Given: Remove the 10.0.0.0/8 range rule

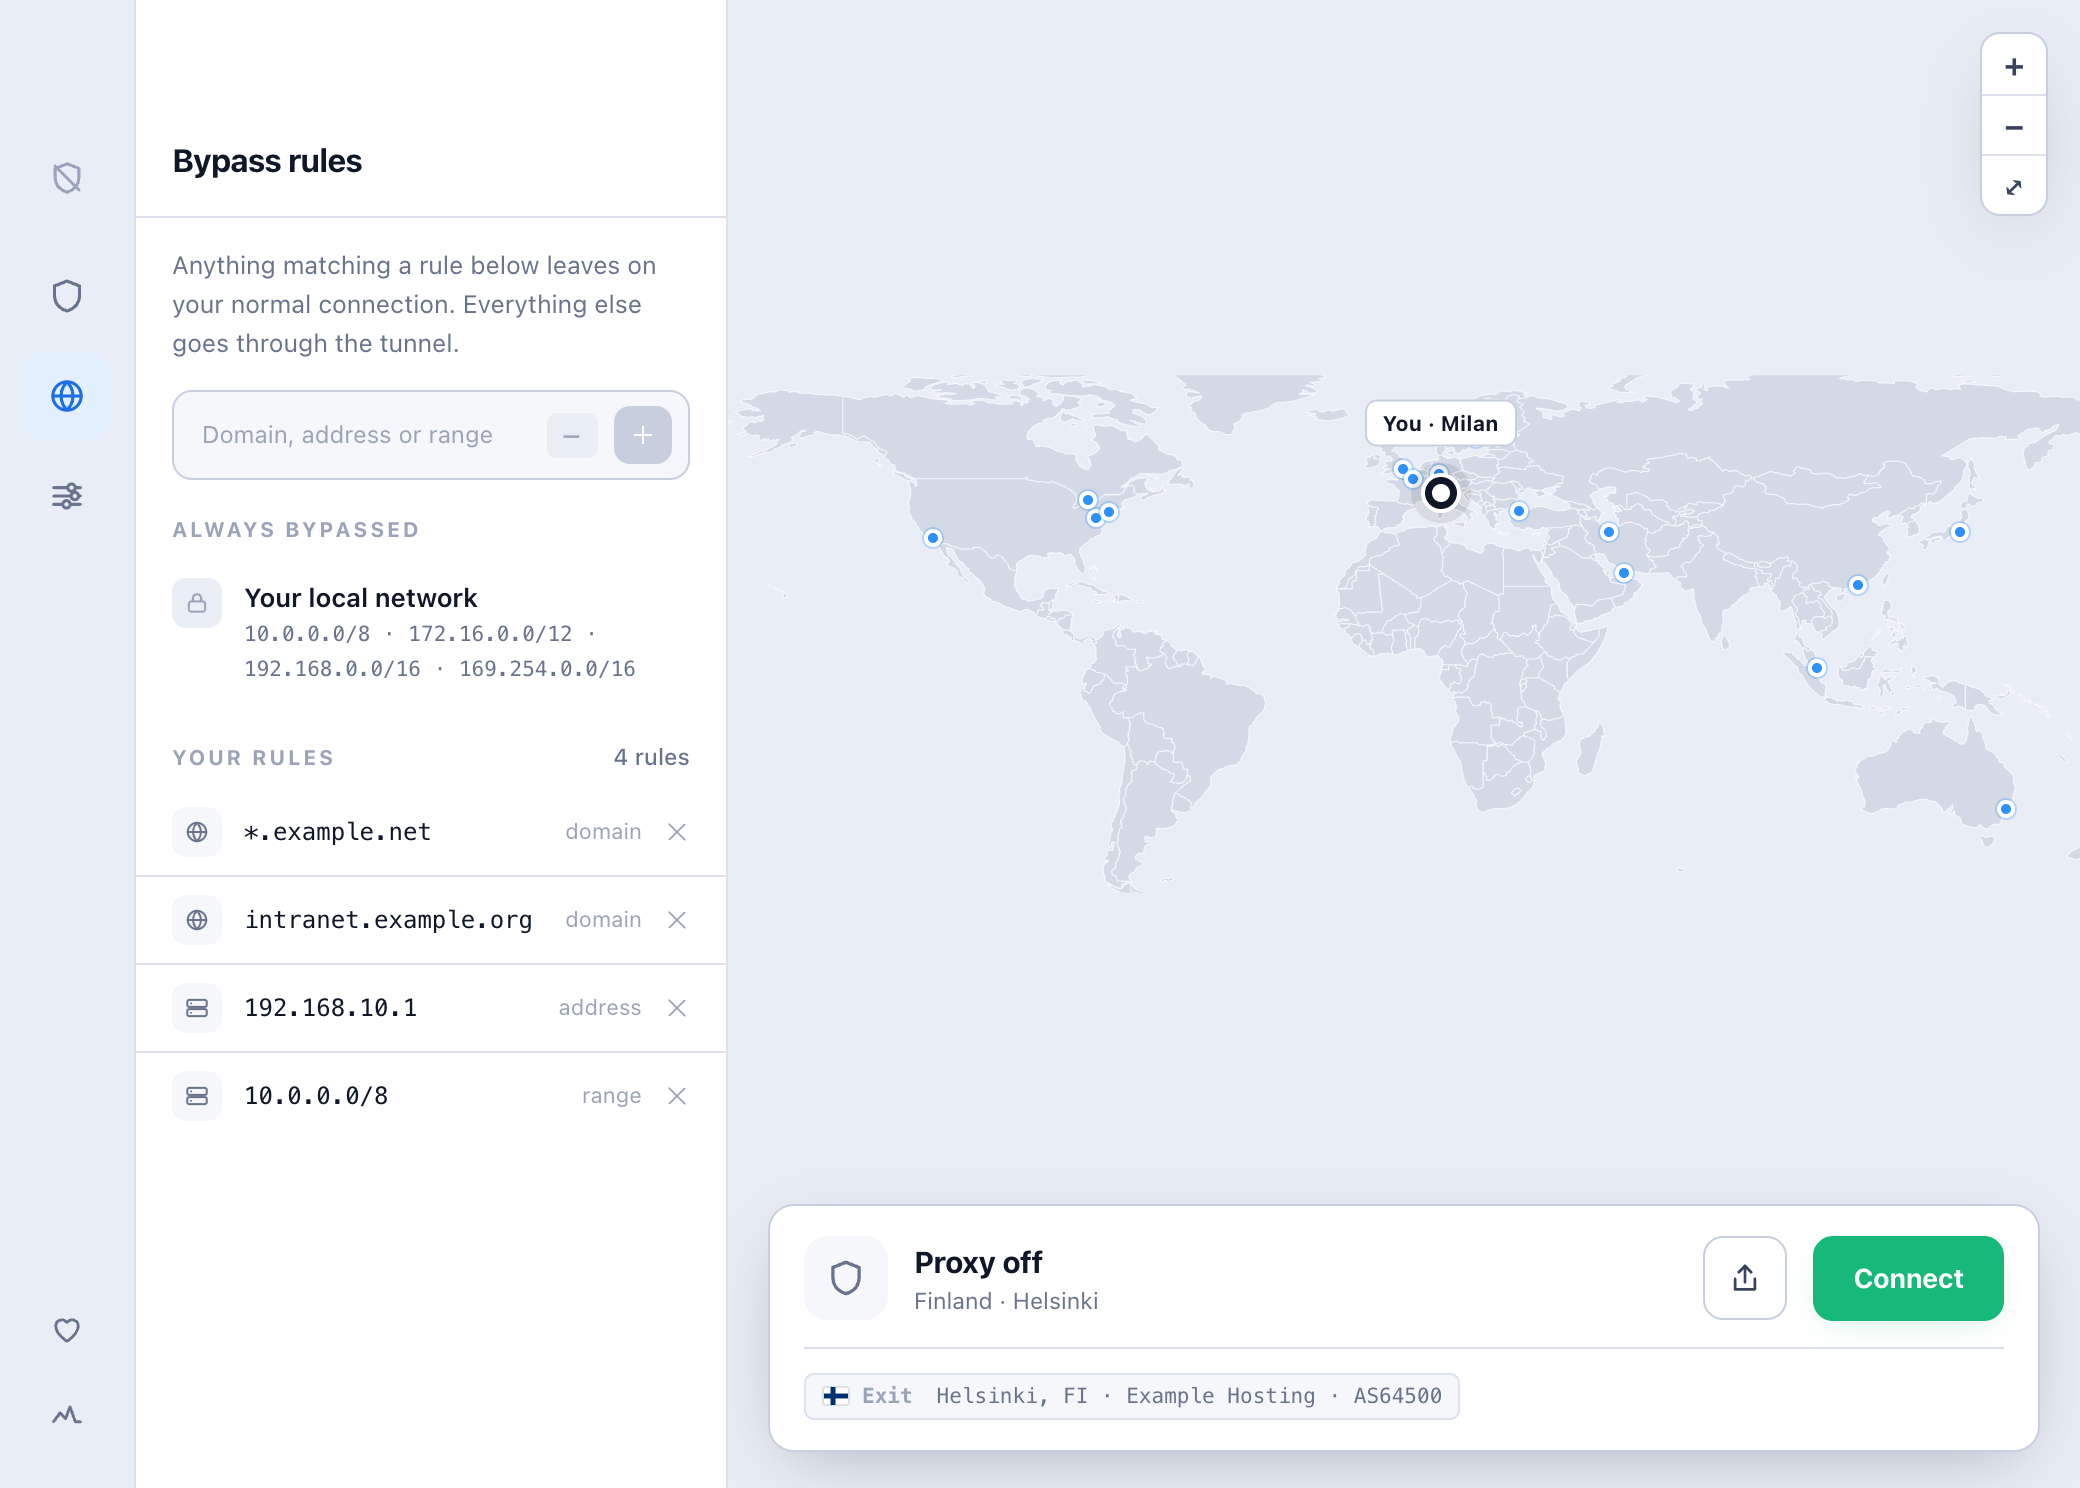Looking at the screenshot, I should click(x=677, y=1096).
